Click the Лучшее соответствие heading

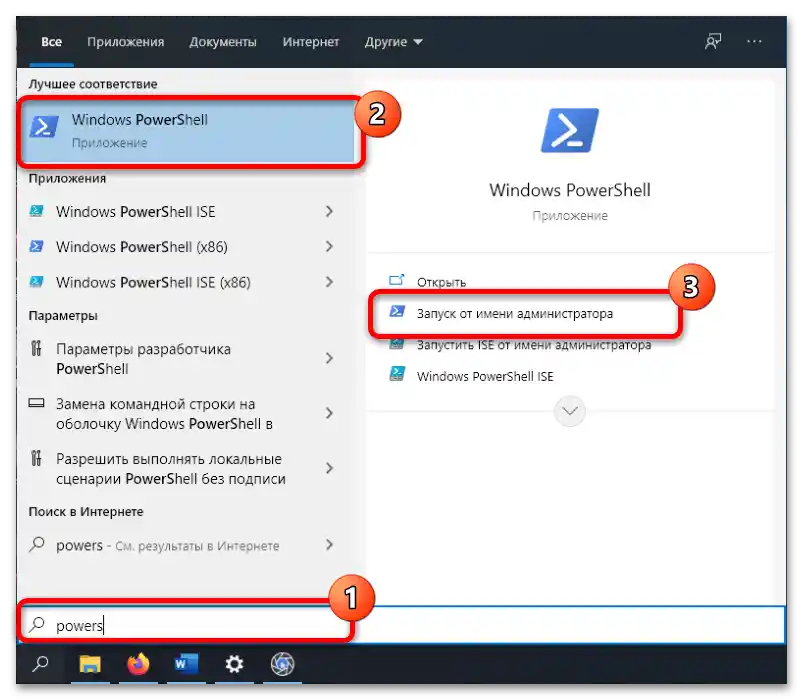93,84
